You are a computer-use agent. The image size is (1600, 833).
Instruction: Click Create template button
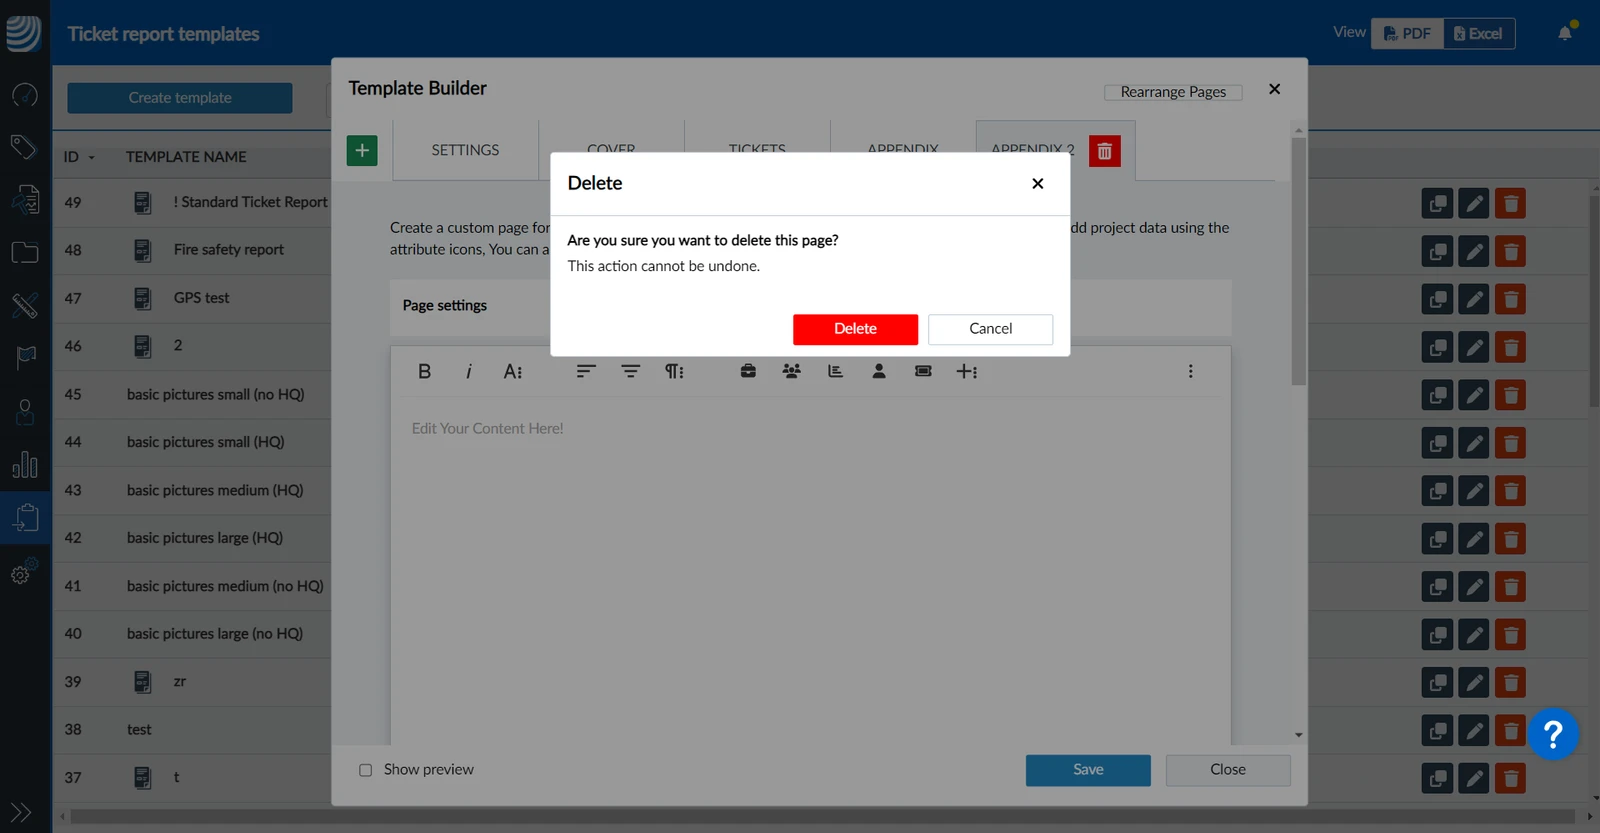pyautogui.click(x=180, y=98)
